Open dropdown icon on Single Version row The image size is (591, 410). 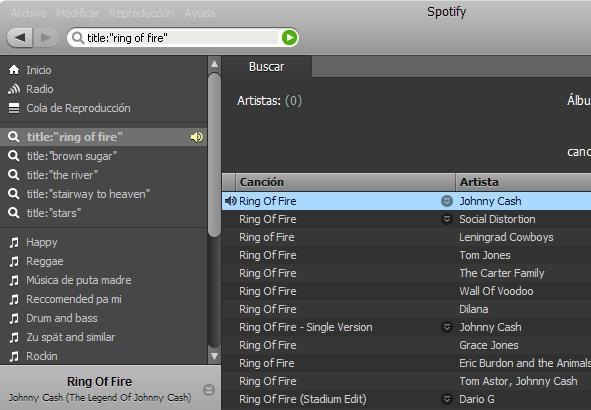pos(447,327)
